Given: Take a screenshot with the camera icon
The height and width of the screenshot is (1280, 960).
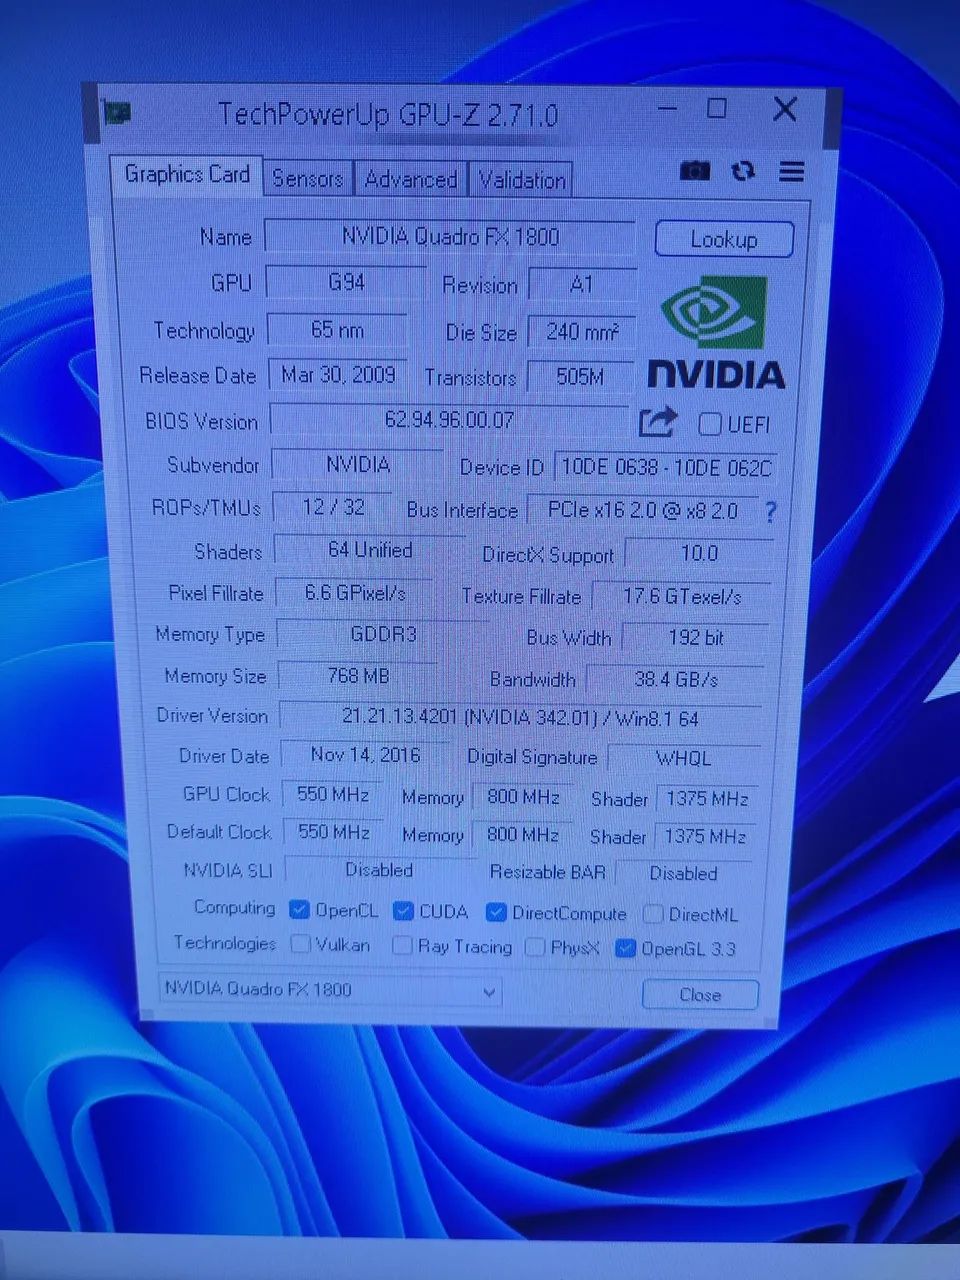Looking at the screenshot, I should pos(695,171).
